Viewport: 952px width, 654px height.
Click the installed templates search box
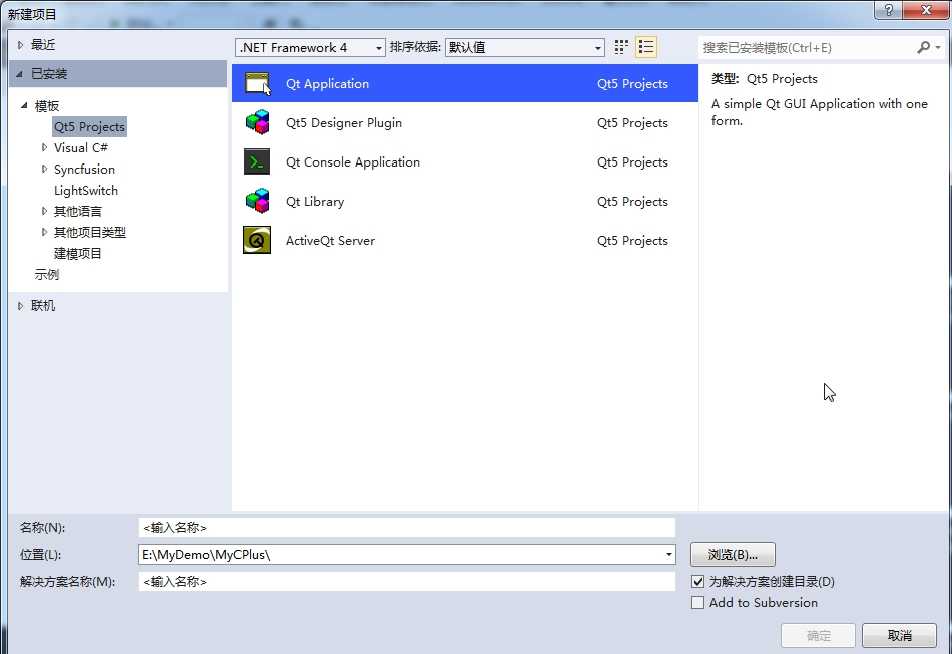pos(808,47)
